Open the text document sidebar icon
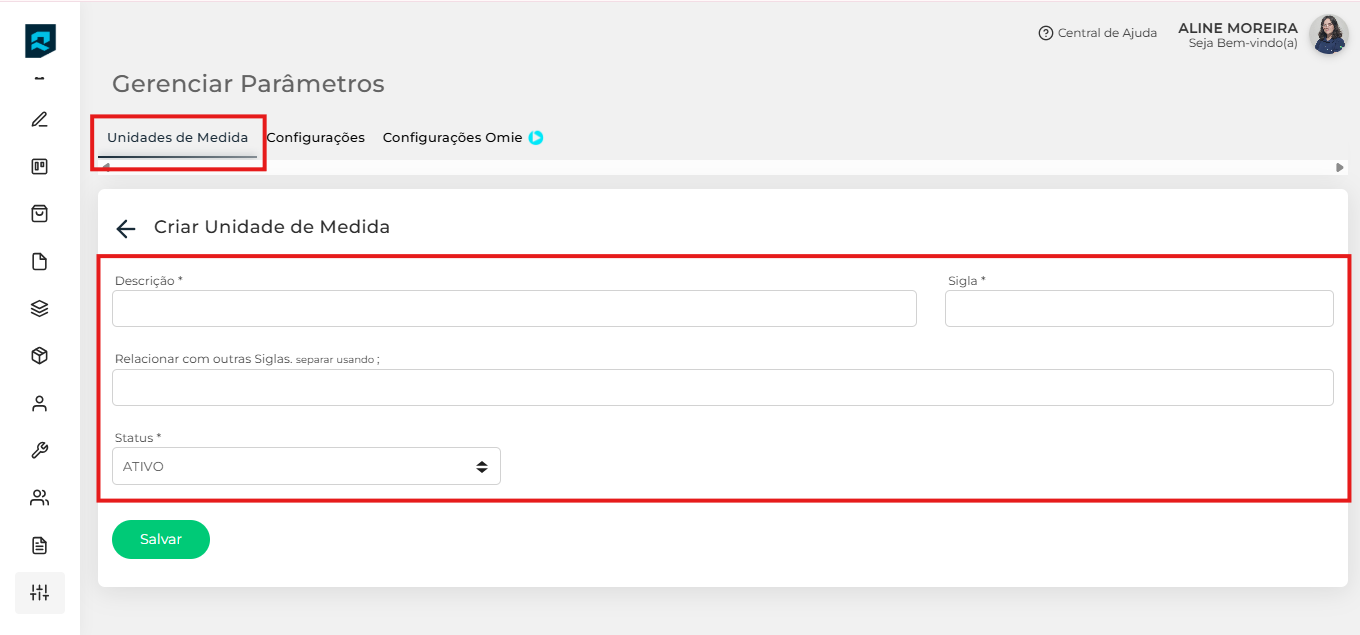This screenshot has width=1360, height=635. click(x=39, y=545)
